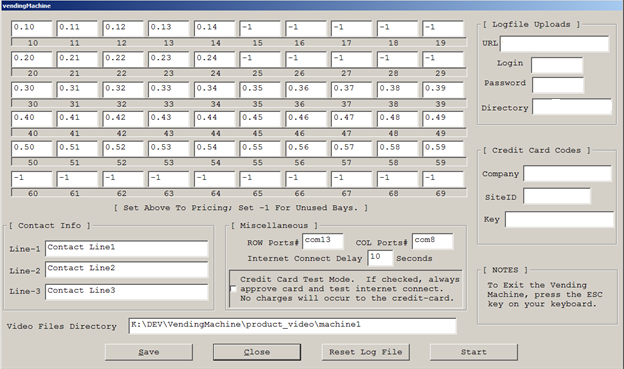Edit the 0.33 price for bay 33
Image resolution: width=624 pixels, height=369 pixels.
tap(169, 90)
